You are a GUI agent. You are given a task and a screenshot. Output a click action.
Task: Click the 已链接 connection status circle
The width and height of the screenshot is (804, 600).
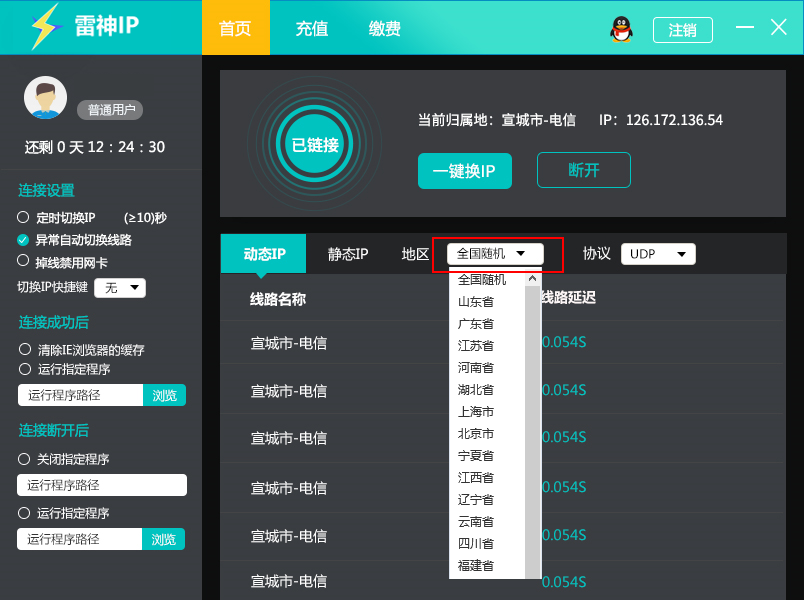[x=315, y=145]
